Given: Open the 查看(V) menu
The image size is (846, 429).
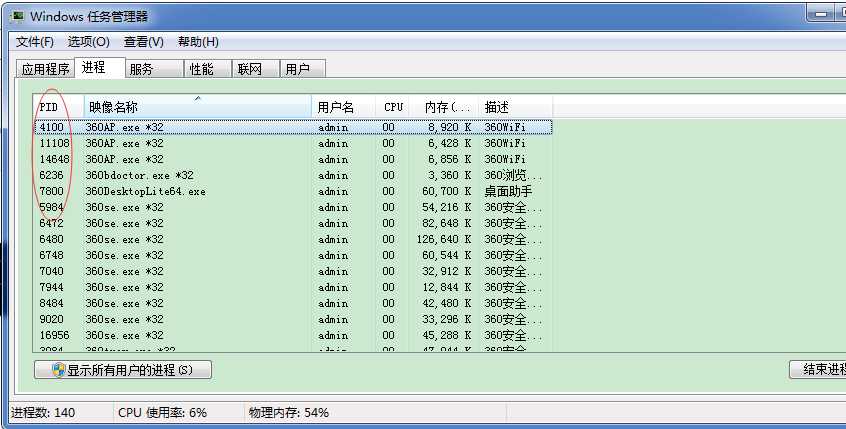Looking at the screenshot, I should pyautogui.click(x=144, y=42).
